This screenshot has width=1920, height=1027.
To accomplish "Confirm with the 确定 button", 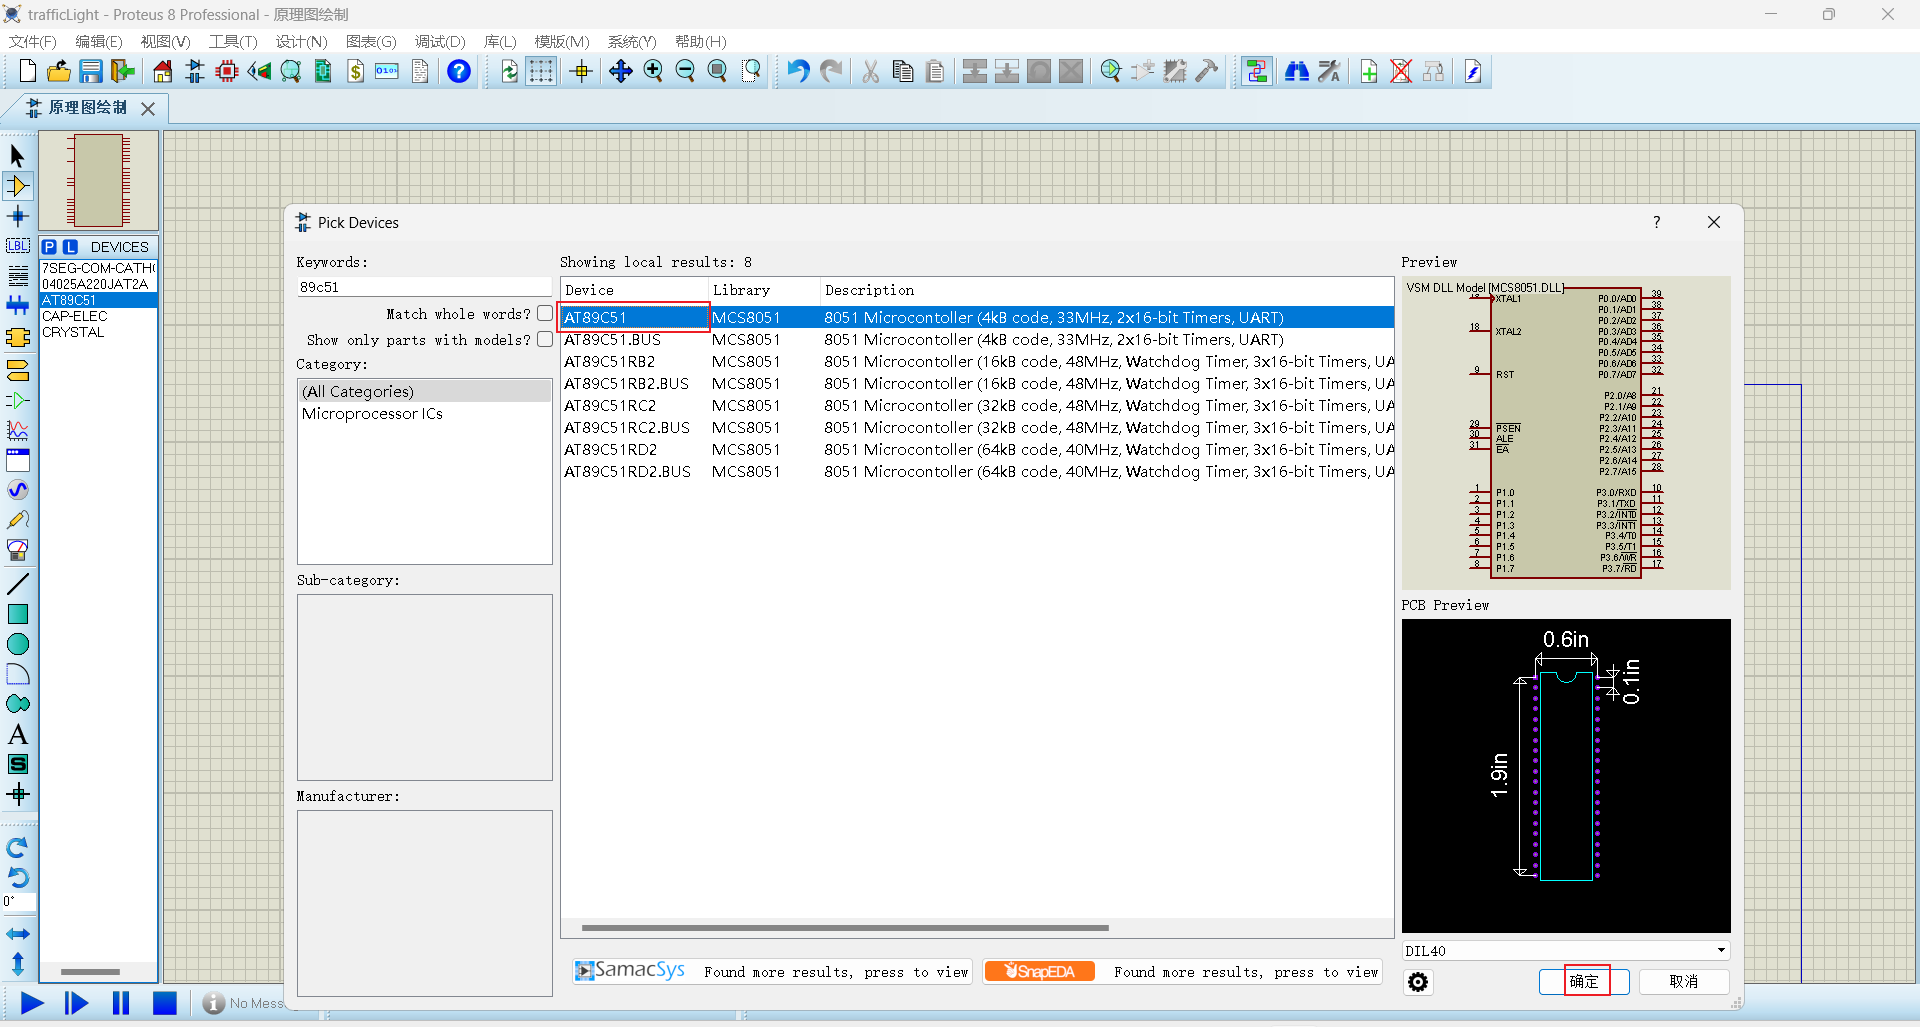I will [1584, 982].
